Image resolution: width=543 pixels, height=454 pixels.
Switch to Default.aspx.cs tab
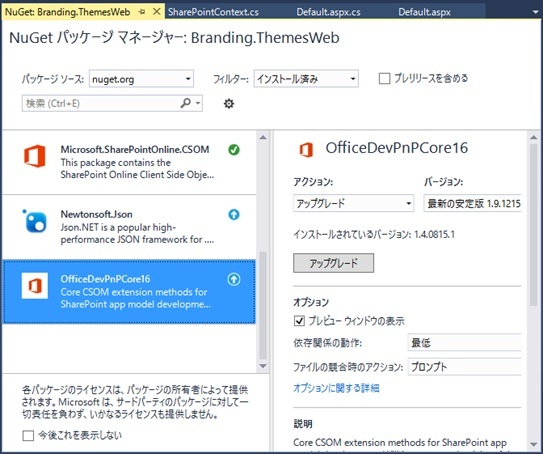tap(328, 12)
